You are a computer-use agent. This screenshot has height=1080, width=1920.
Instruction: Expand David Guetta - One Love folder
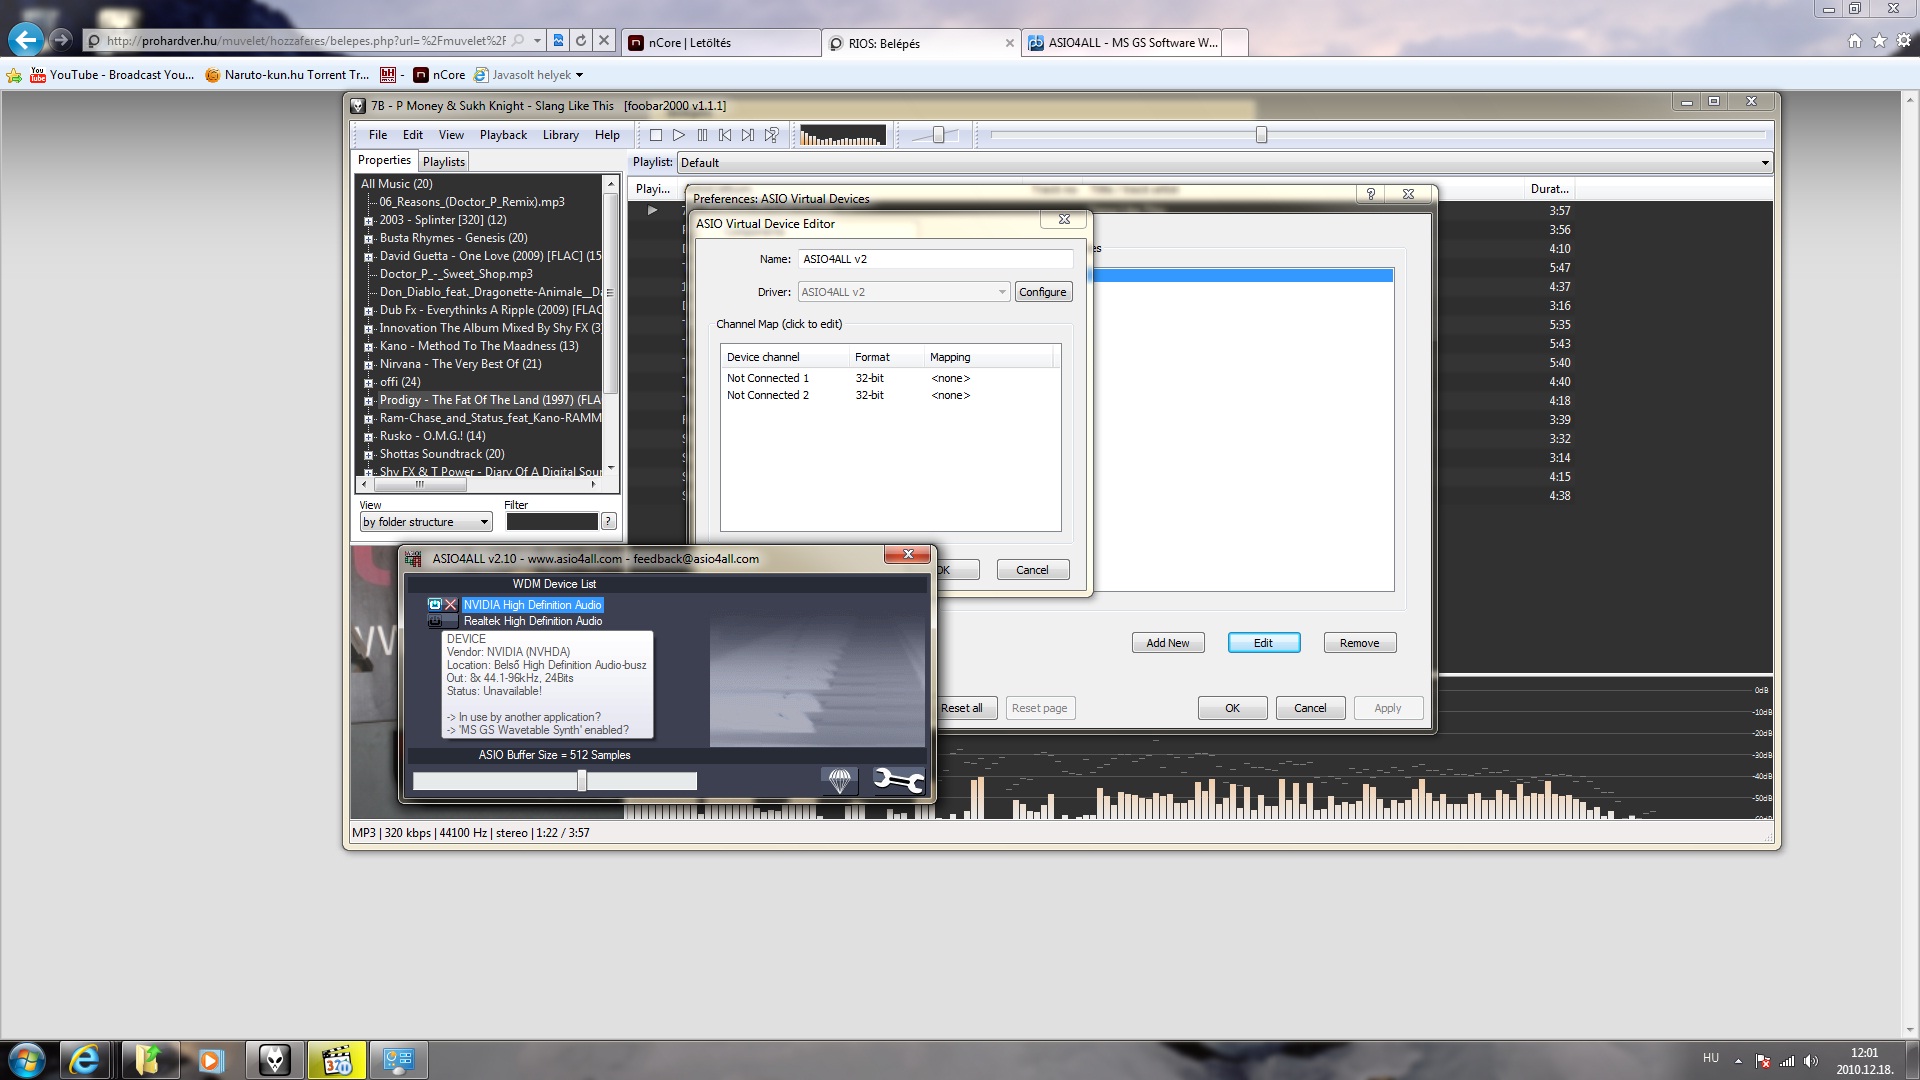tap(368, 257)
